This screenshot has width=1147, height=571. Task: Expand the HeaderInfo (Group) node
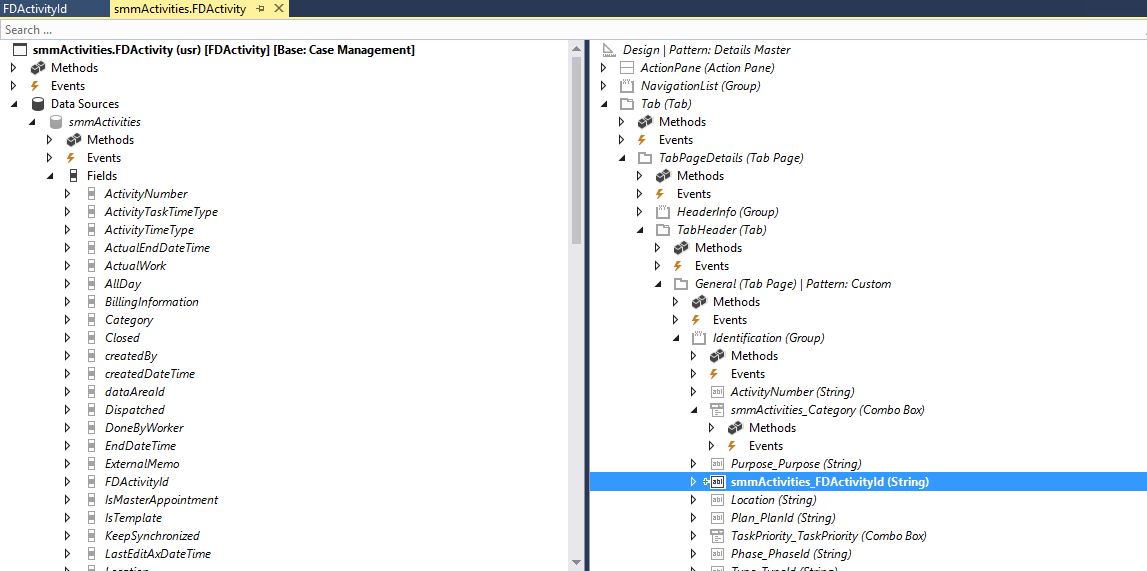click(x=639, y=212)
